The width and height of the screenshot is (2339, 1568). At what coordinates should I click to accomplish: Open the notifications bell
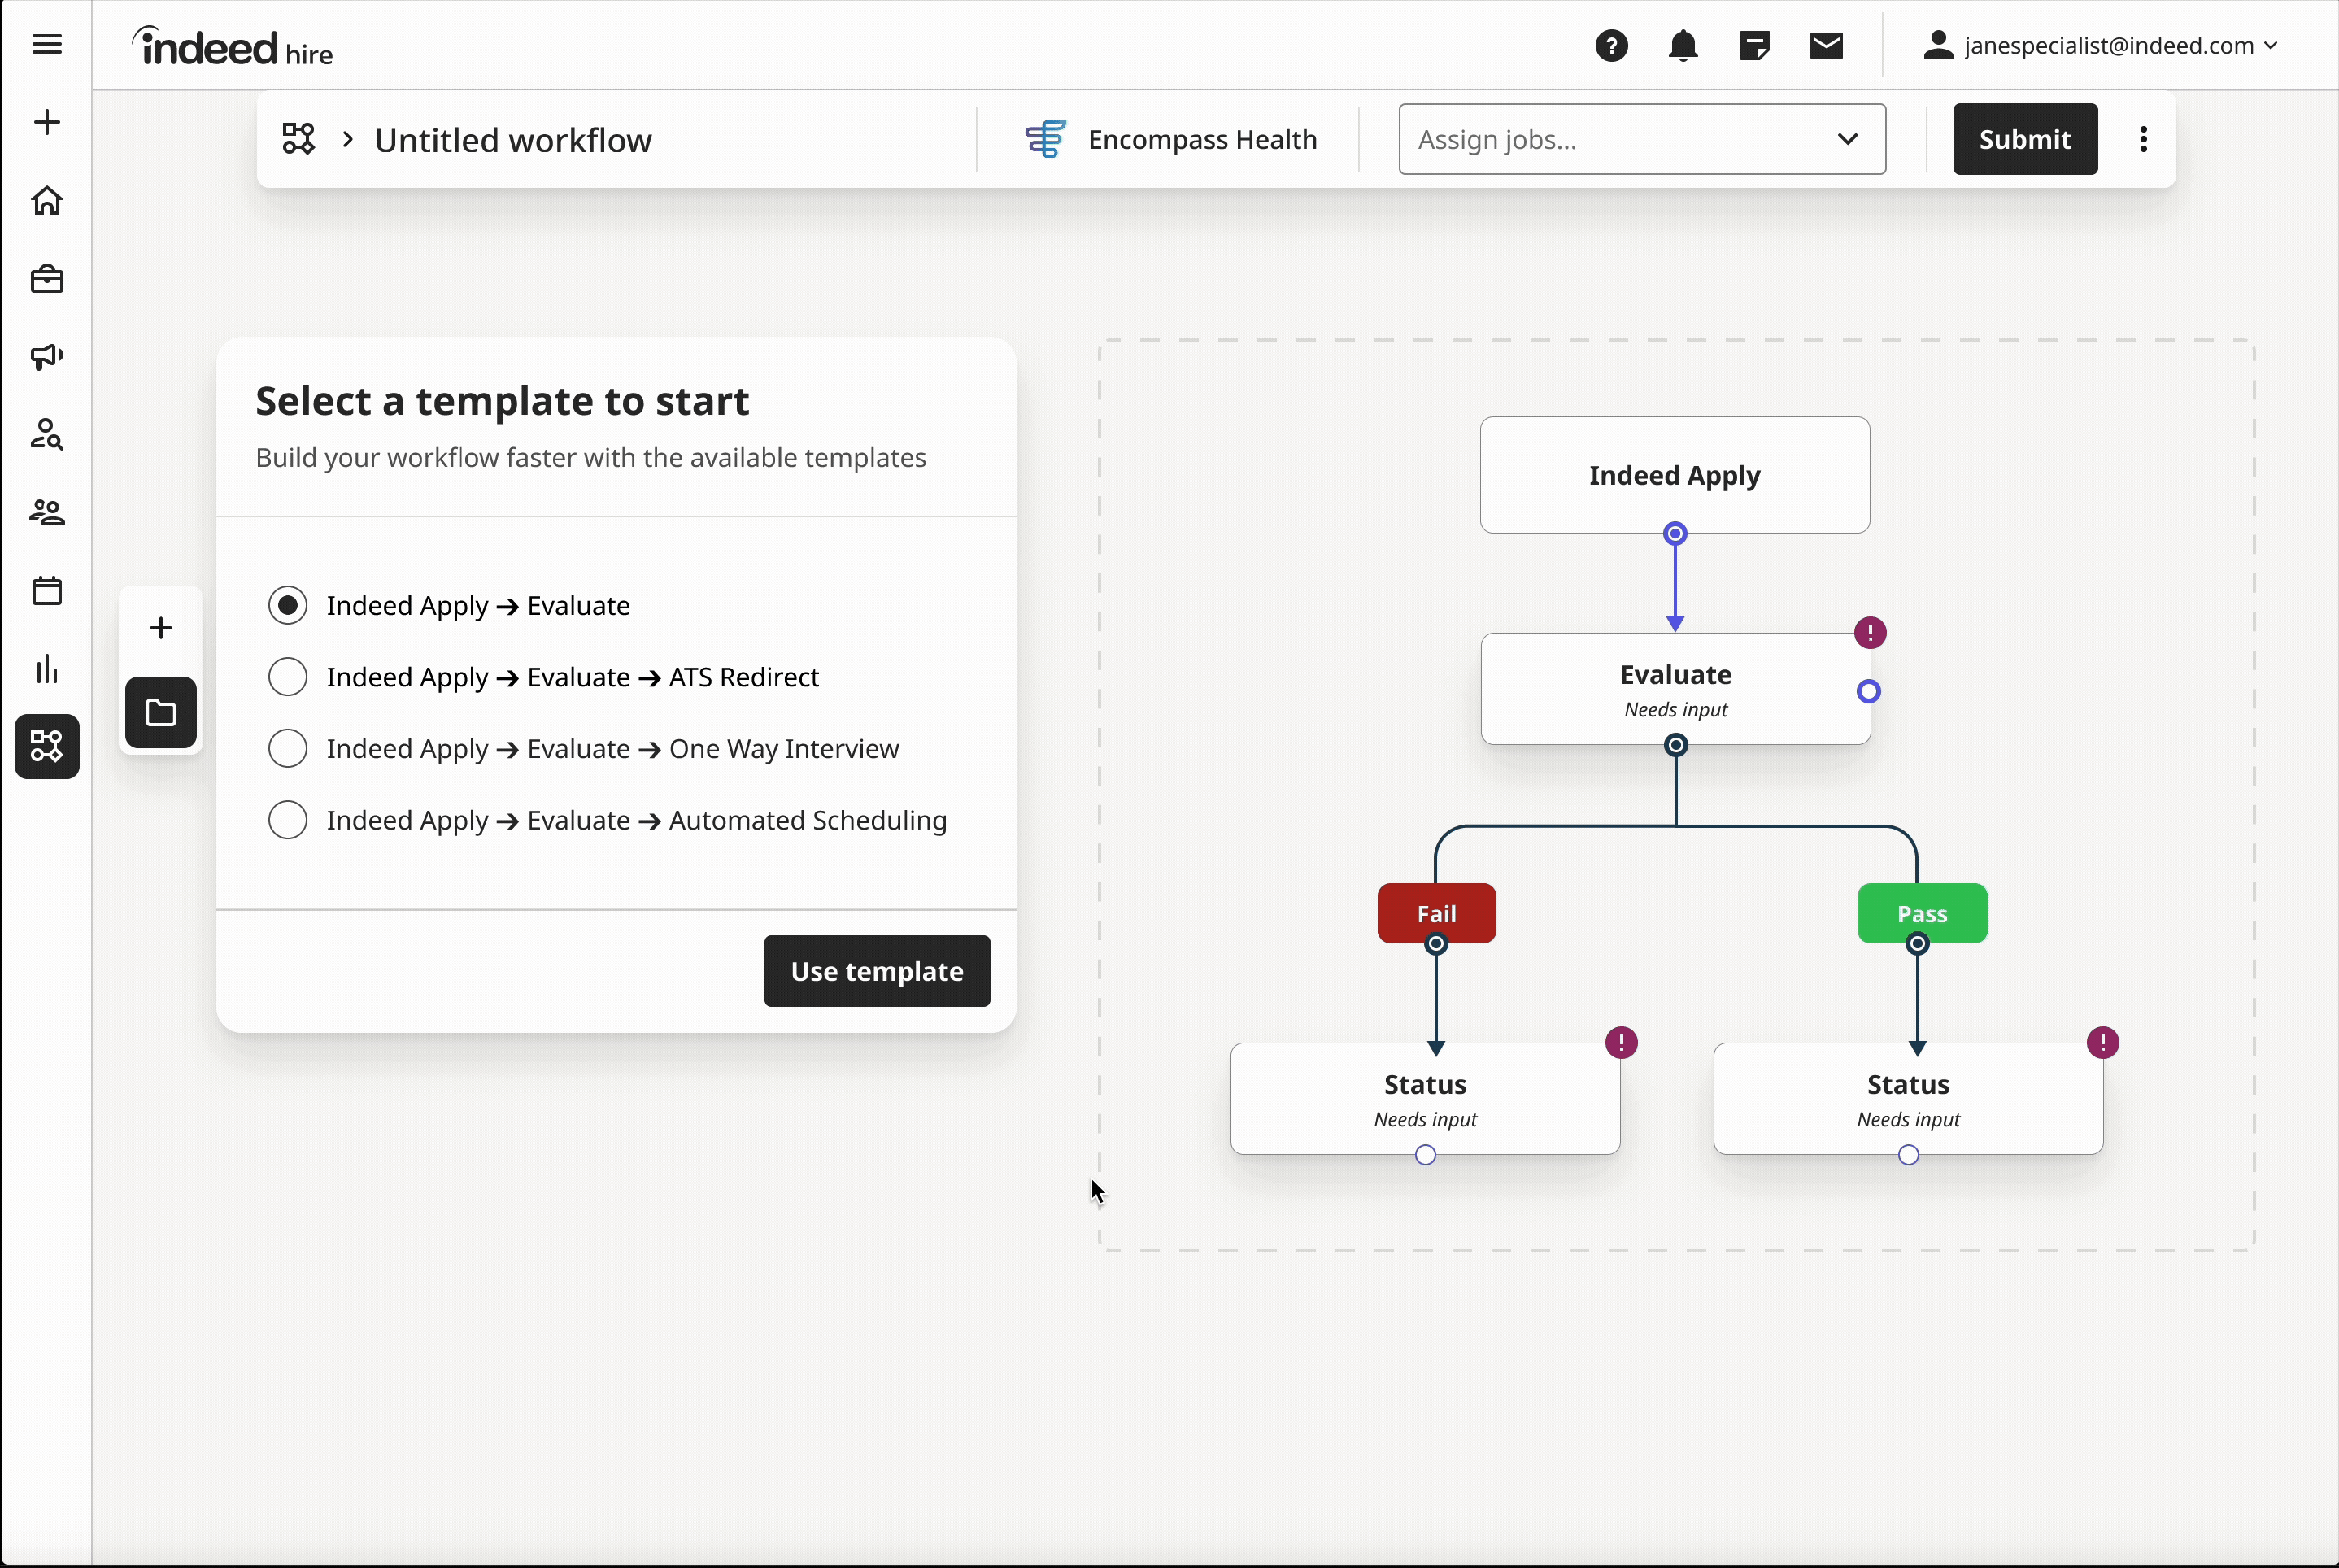pyautogui.click(x=1683, y=46)
